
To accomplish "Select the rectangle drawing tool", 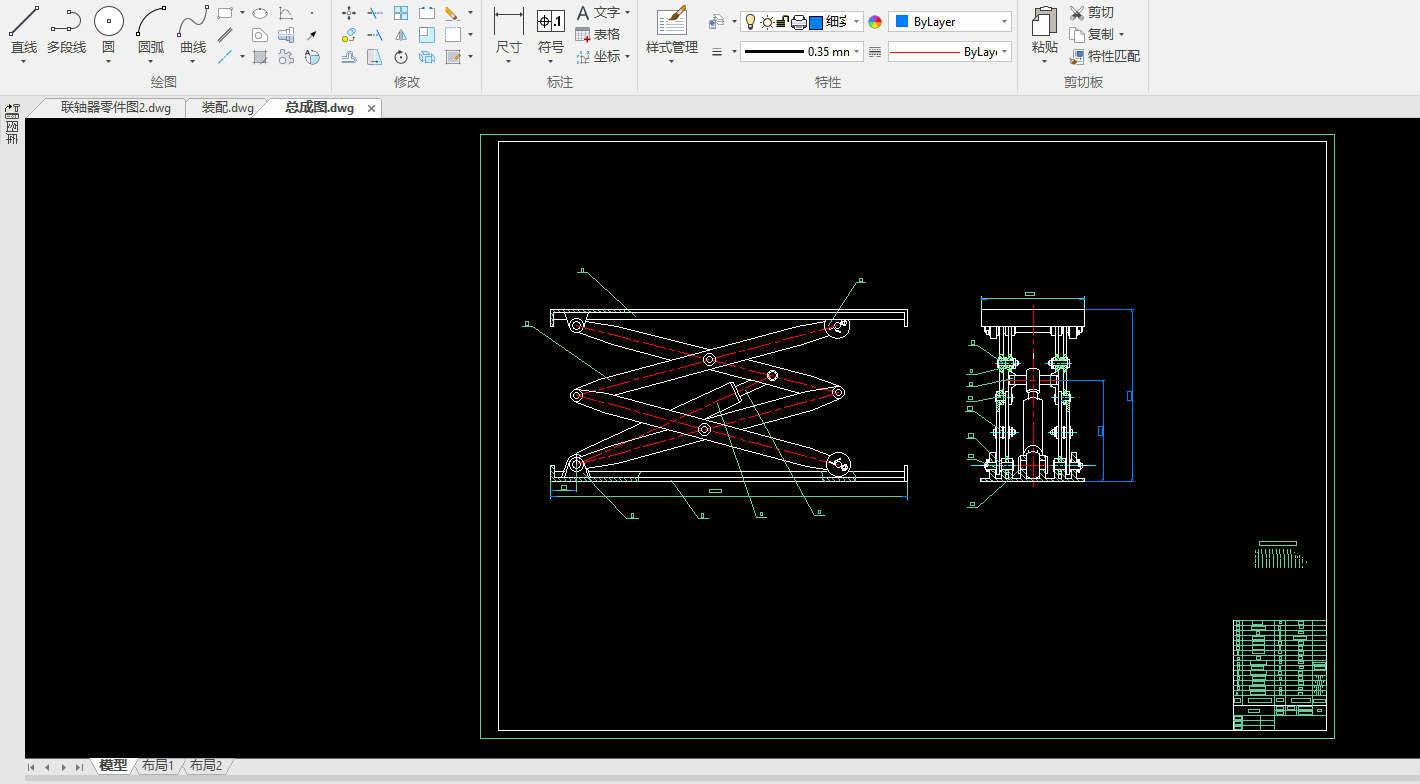I will click(x=225, y=13).
